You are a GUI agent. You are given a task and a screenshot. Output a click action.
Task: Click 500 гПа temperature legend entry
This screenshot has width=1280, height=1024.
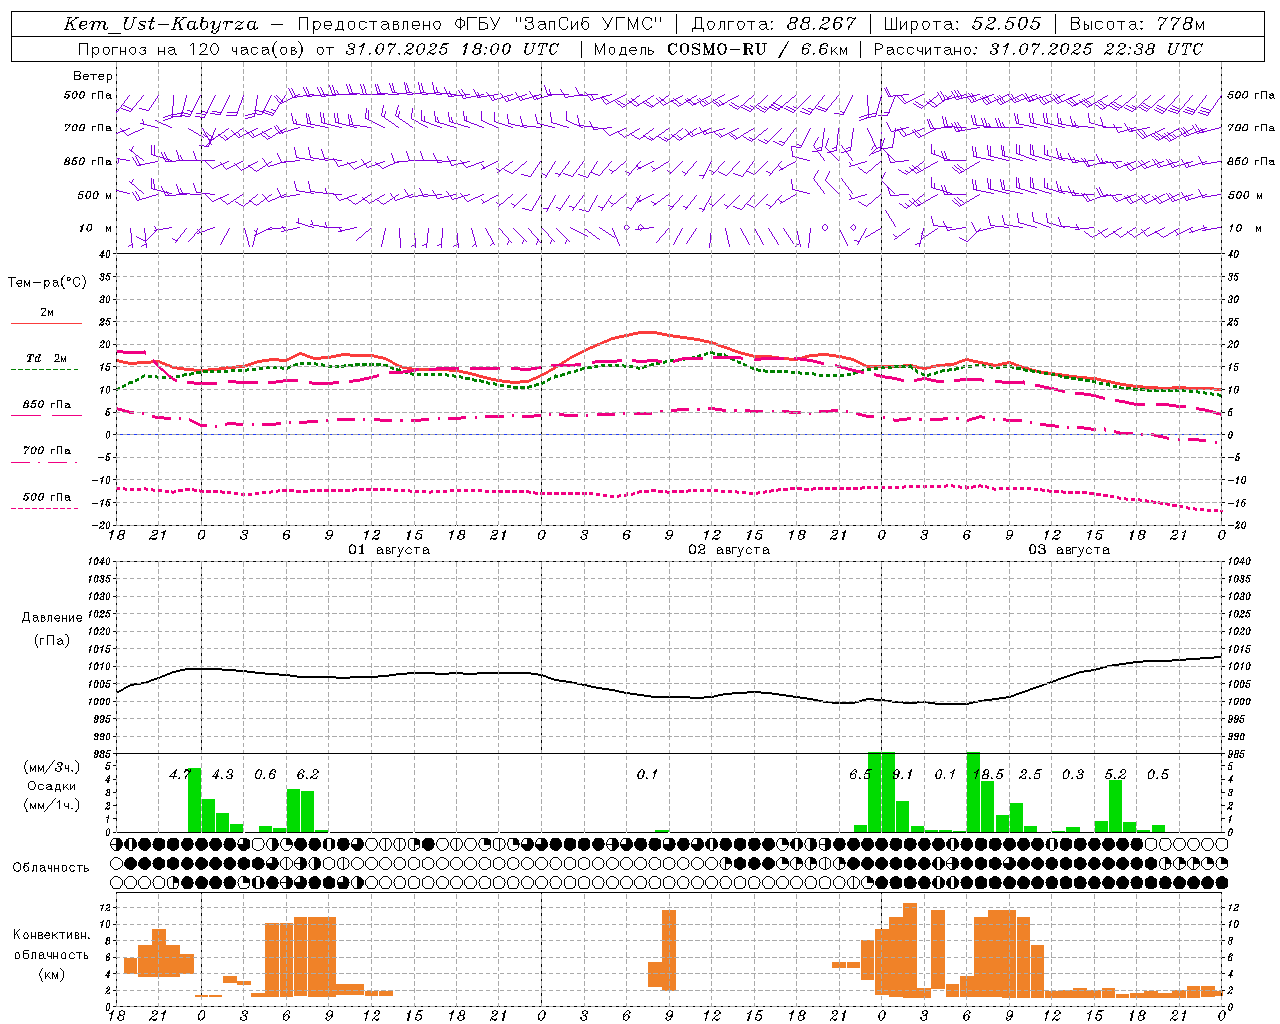tap(47, 496)
